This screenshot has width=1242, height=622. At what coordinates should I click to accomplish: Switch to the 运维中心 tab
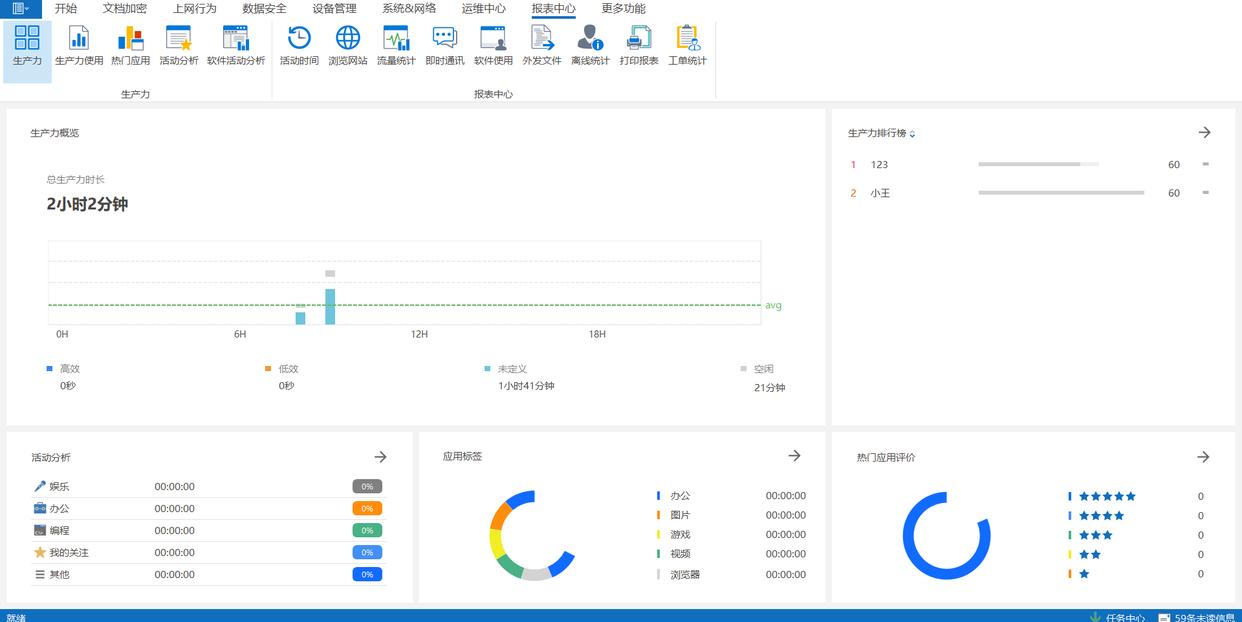(483, 8)
